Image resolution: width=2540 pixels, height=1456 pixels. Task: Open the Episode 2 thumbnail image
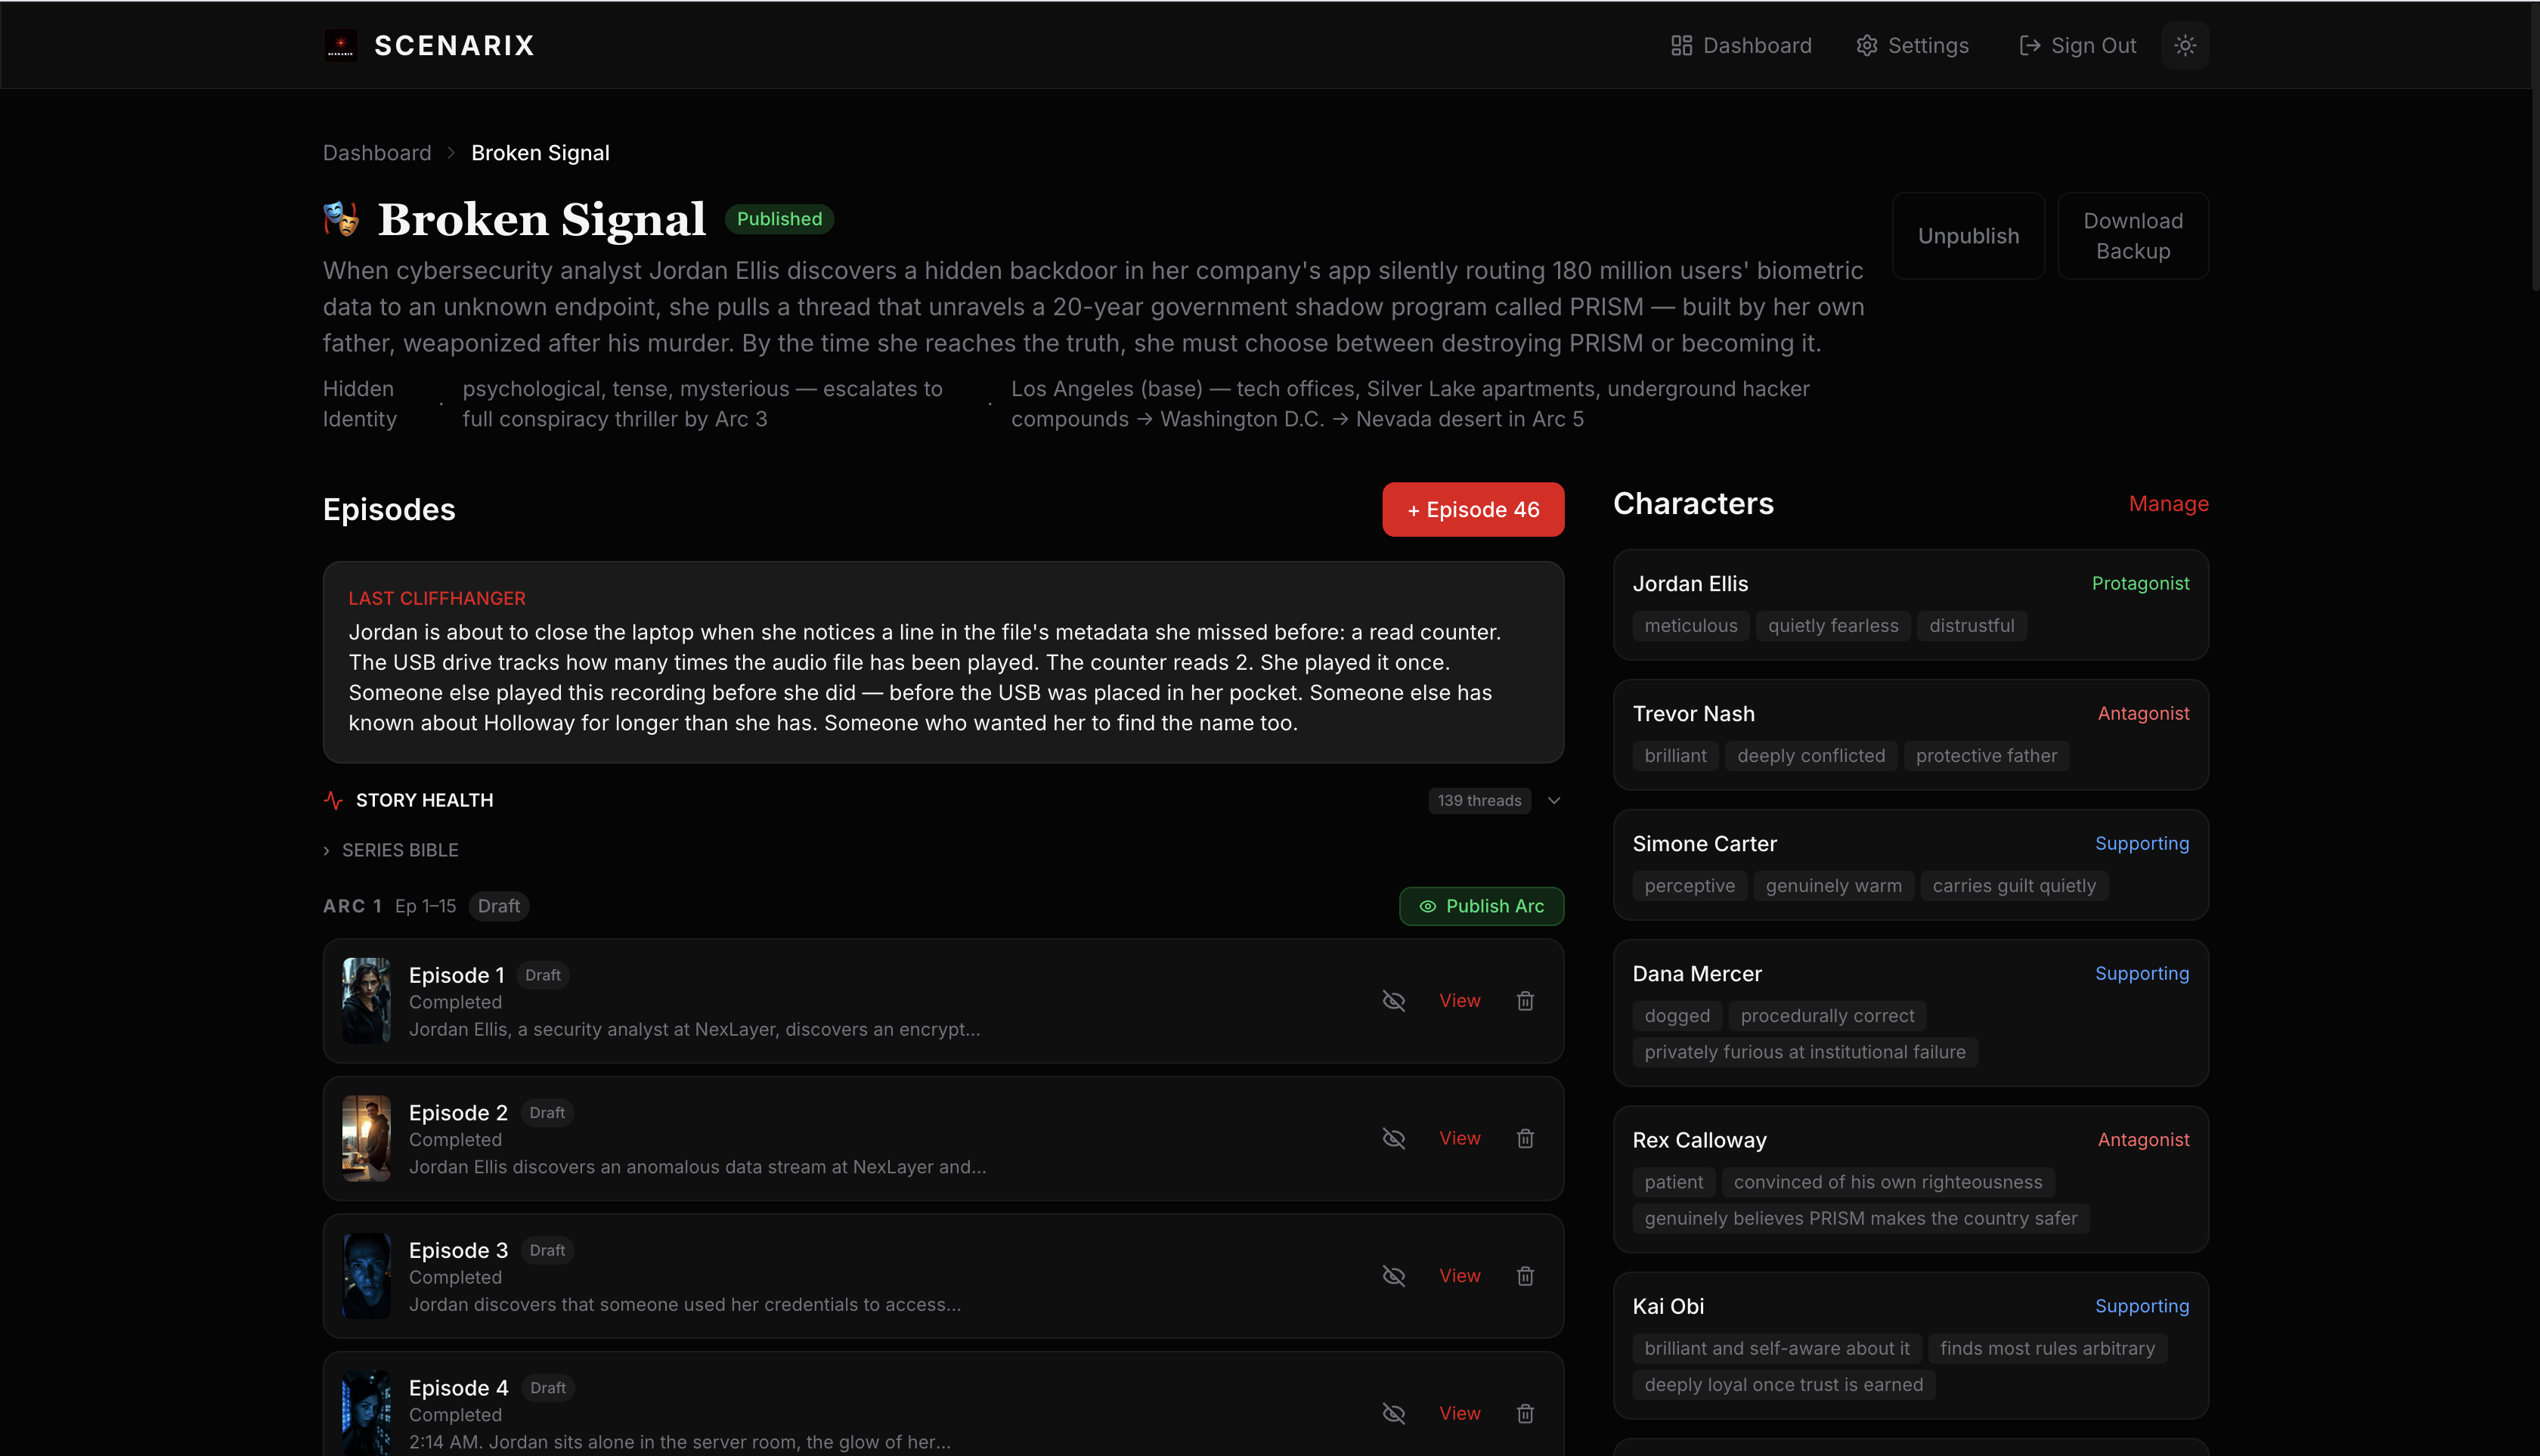click(366, 1138)
